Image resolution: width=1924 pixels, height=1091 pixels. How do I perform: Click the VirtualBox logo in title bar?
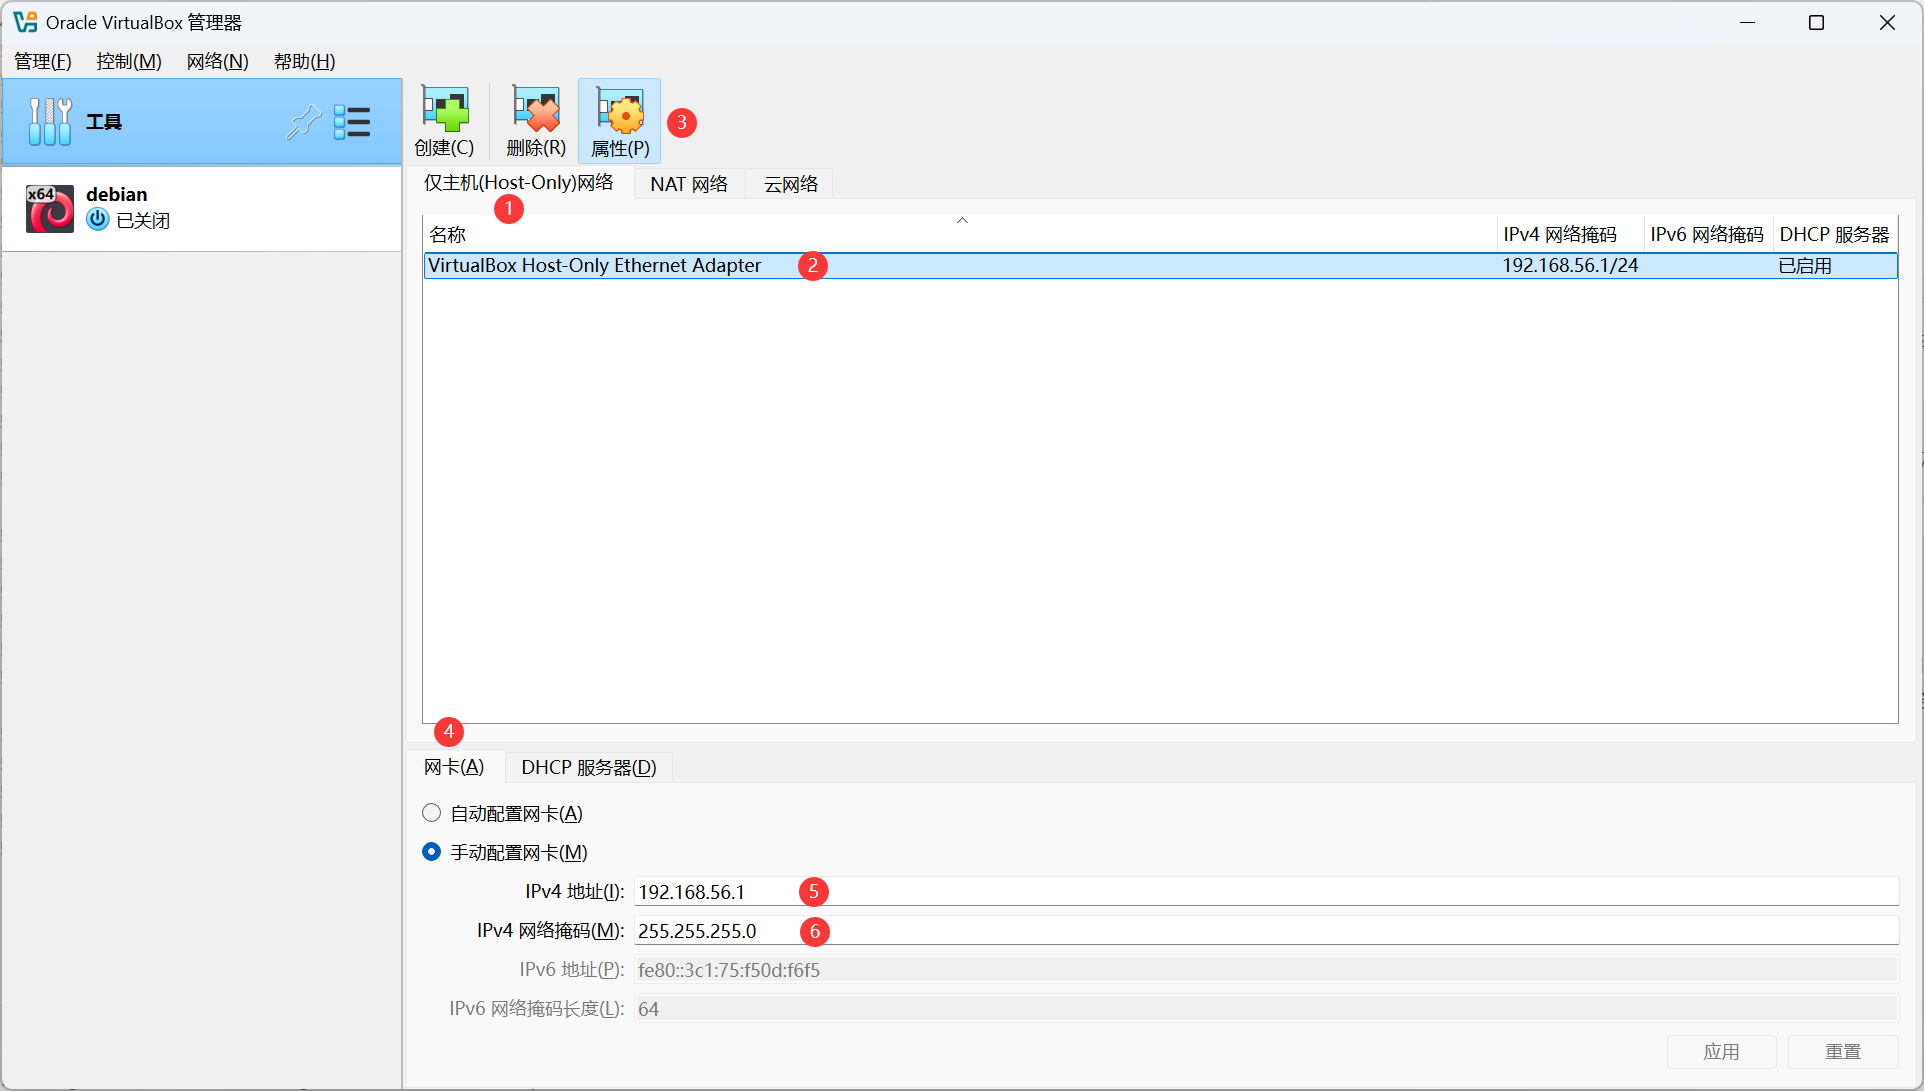coord(25,22)
